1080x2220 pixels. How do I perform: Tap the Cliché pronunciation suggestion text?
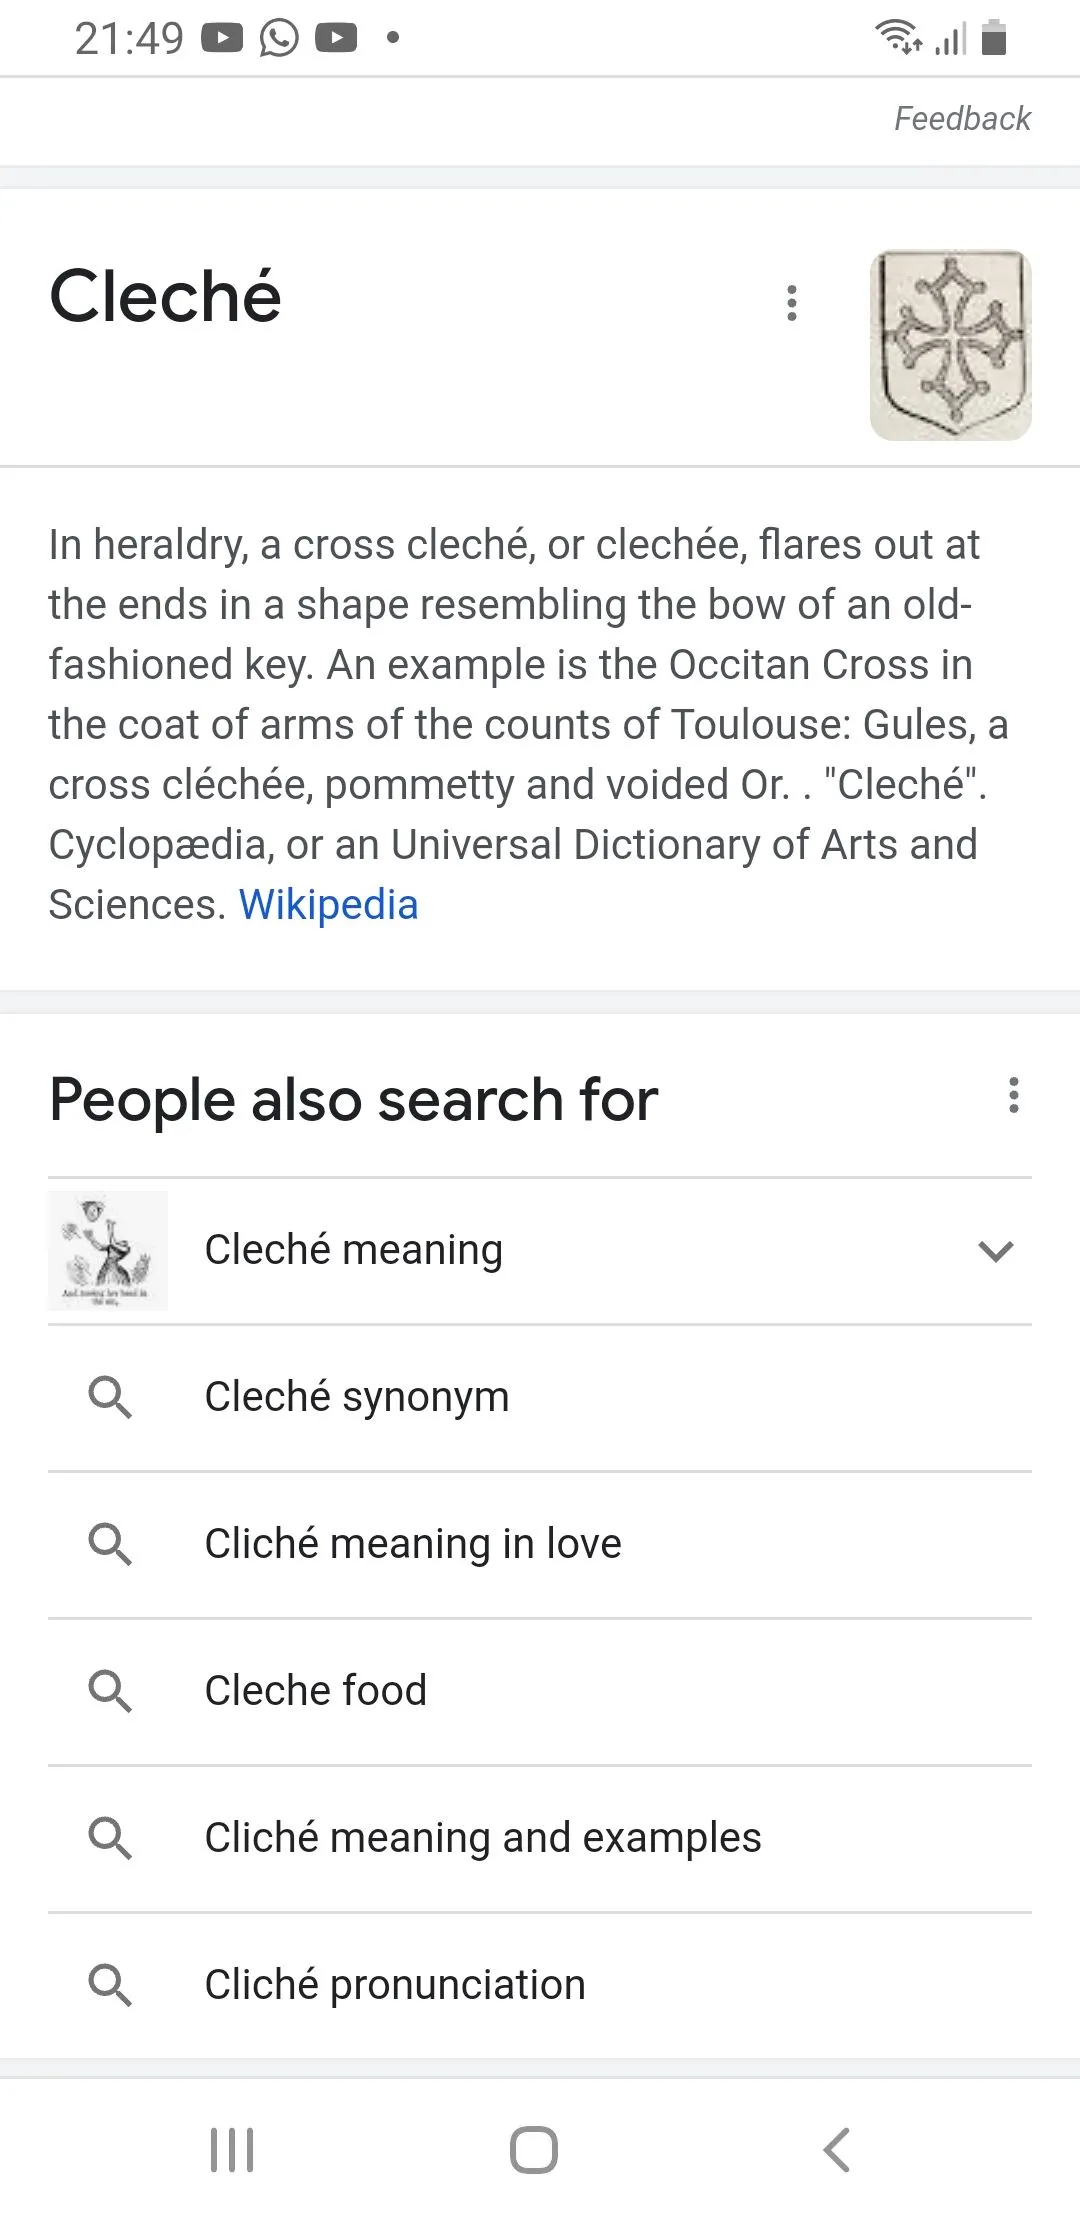(x=394, y=1985)
